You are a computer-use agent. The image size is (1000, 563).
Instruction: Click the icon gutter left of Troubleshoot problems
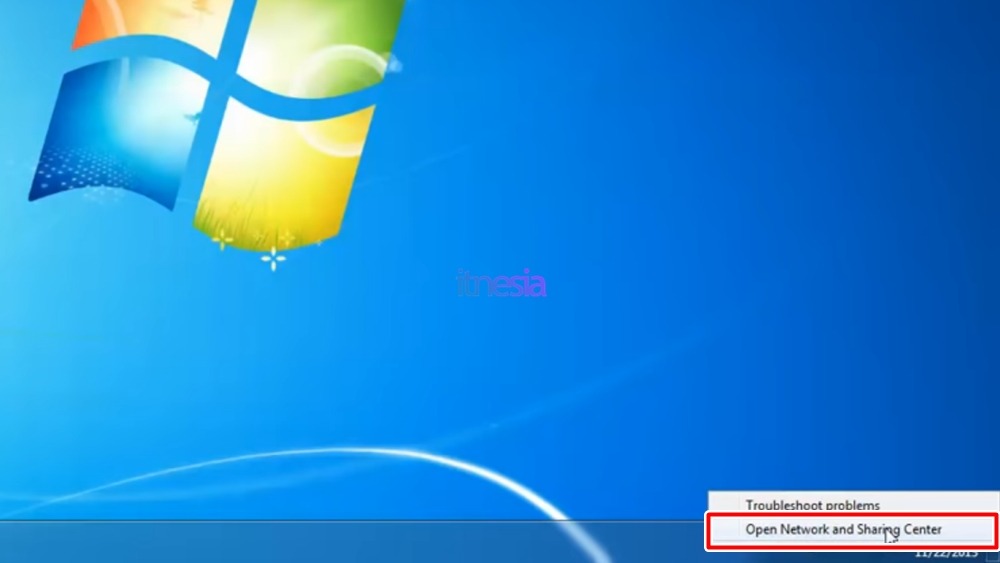tap(725, 505)
